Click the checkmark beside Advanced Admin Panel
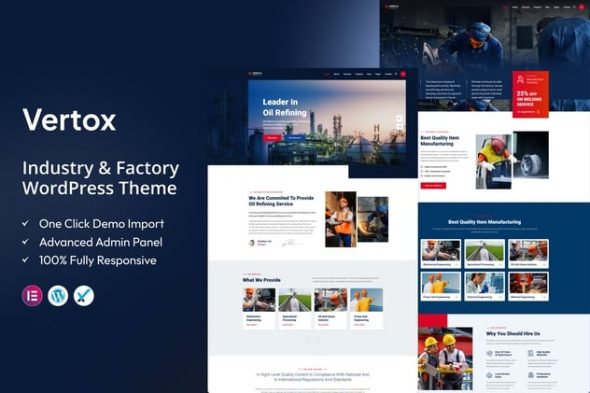 [25, 242]
